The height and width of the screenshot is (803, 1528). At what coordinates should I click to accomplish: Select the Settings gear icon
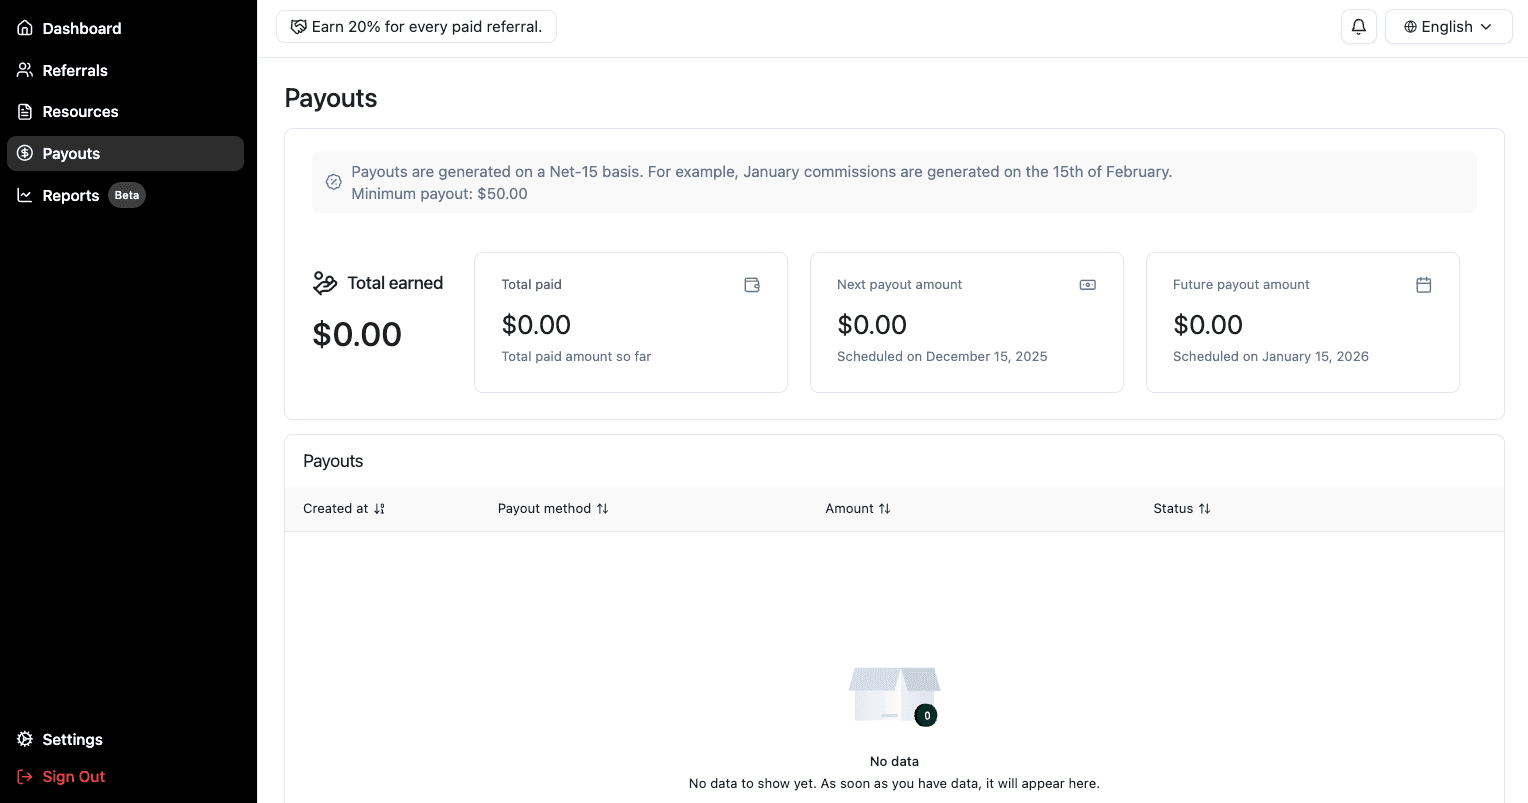coord(24,739)
